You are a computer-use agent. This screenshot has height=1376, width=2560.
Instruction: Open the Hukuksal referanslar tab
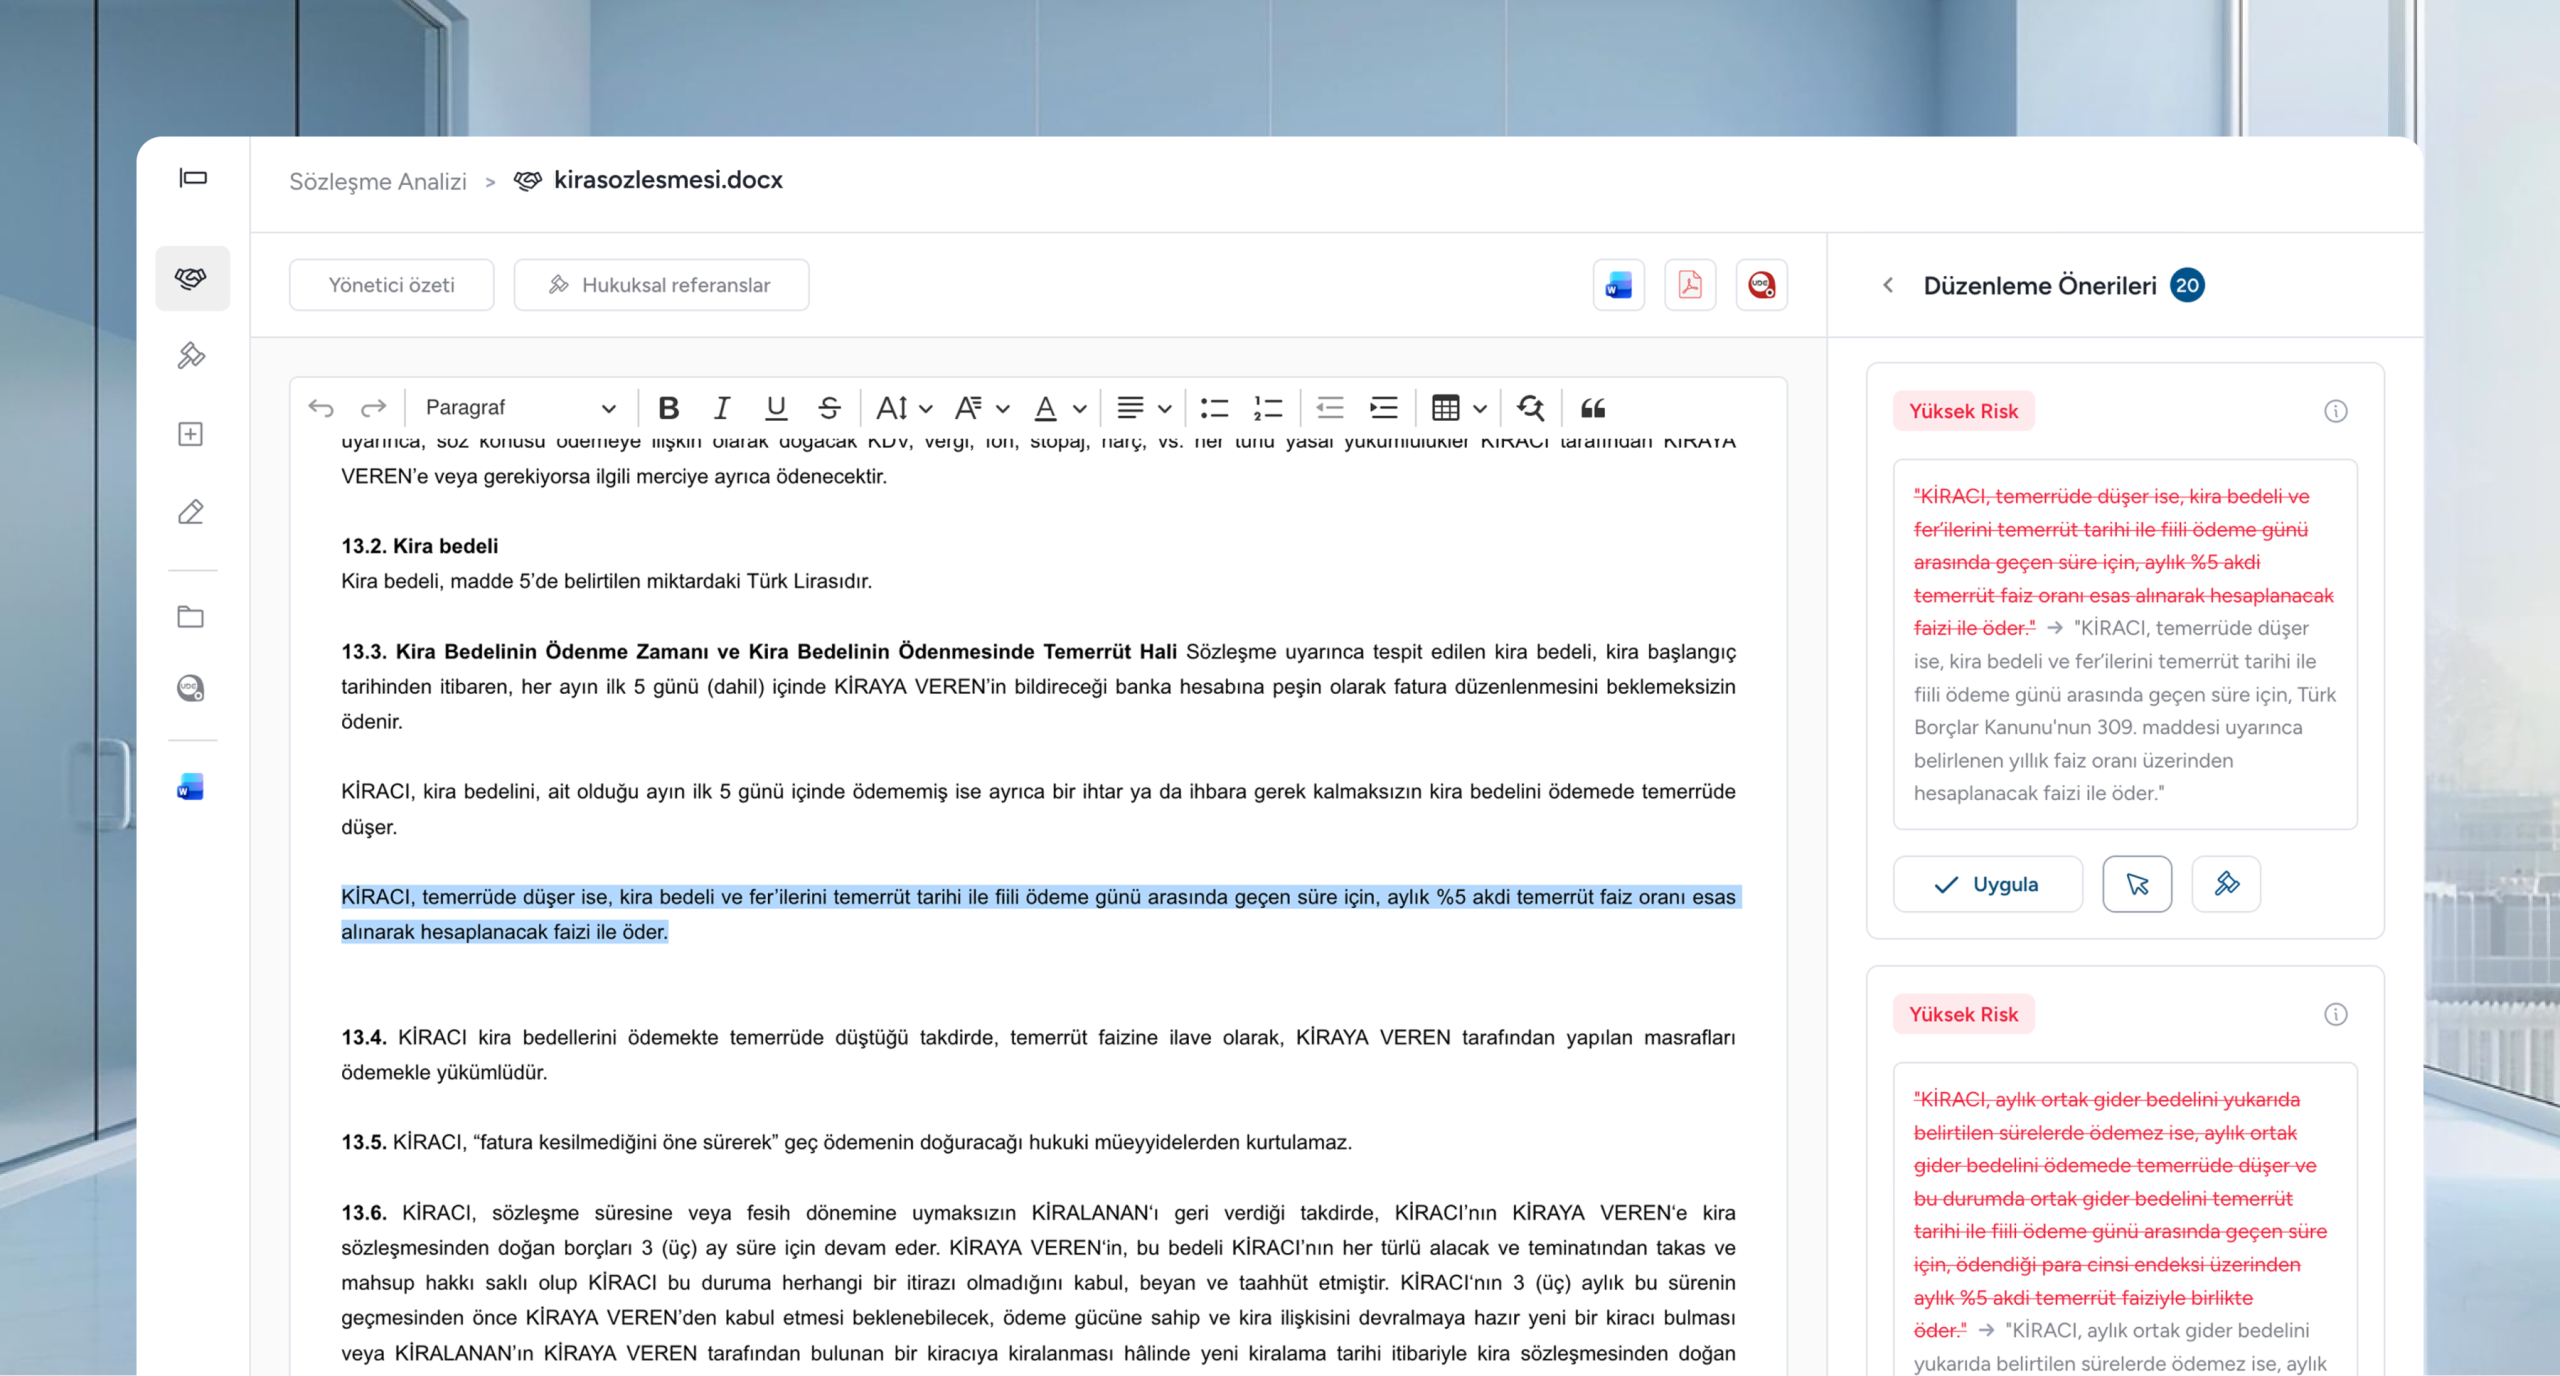point(661,285)
